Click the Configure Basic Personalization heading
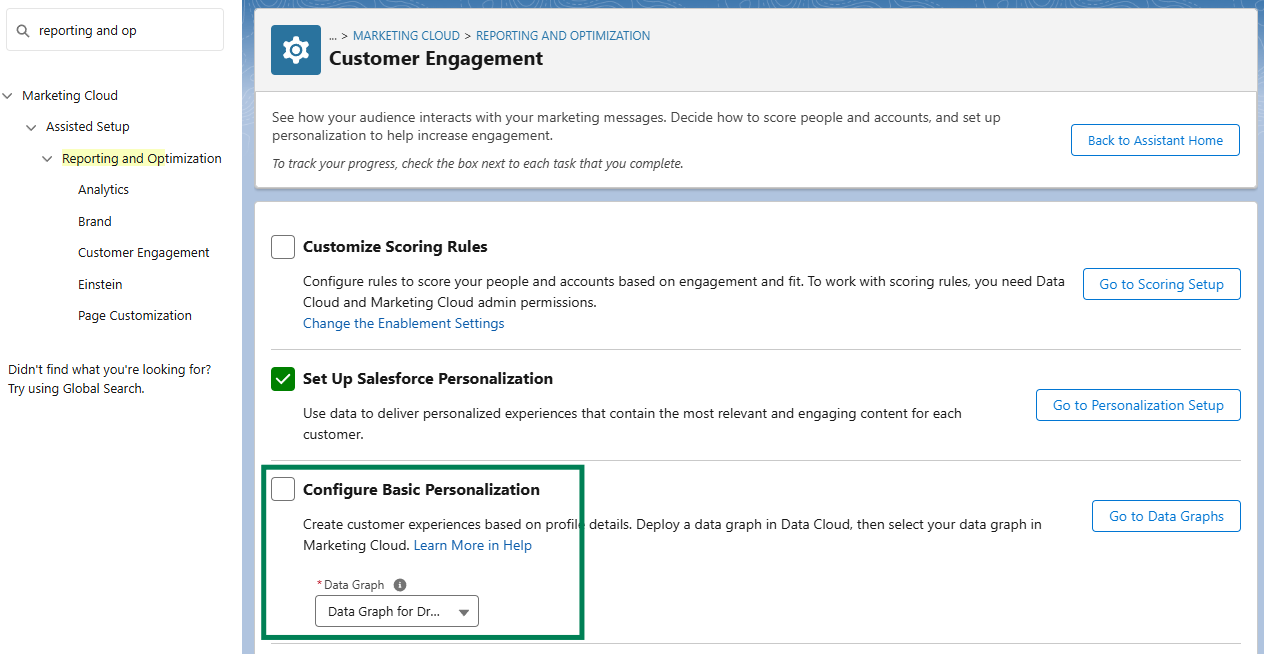 pos(421,490)
